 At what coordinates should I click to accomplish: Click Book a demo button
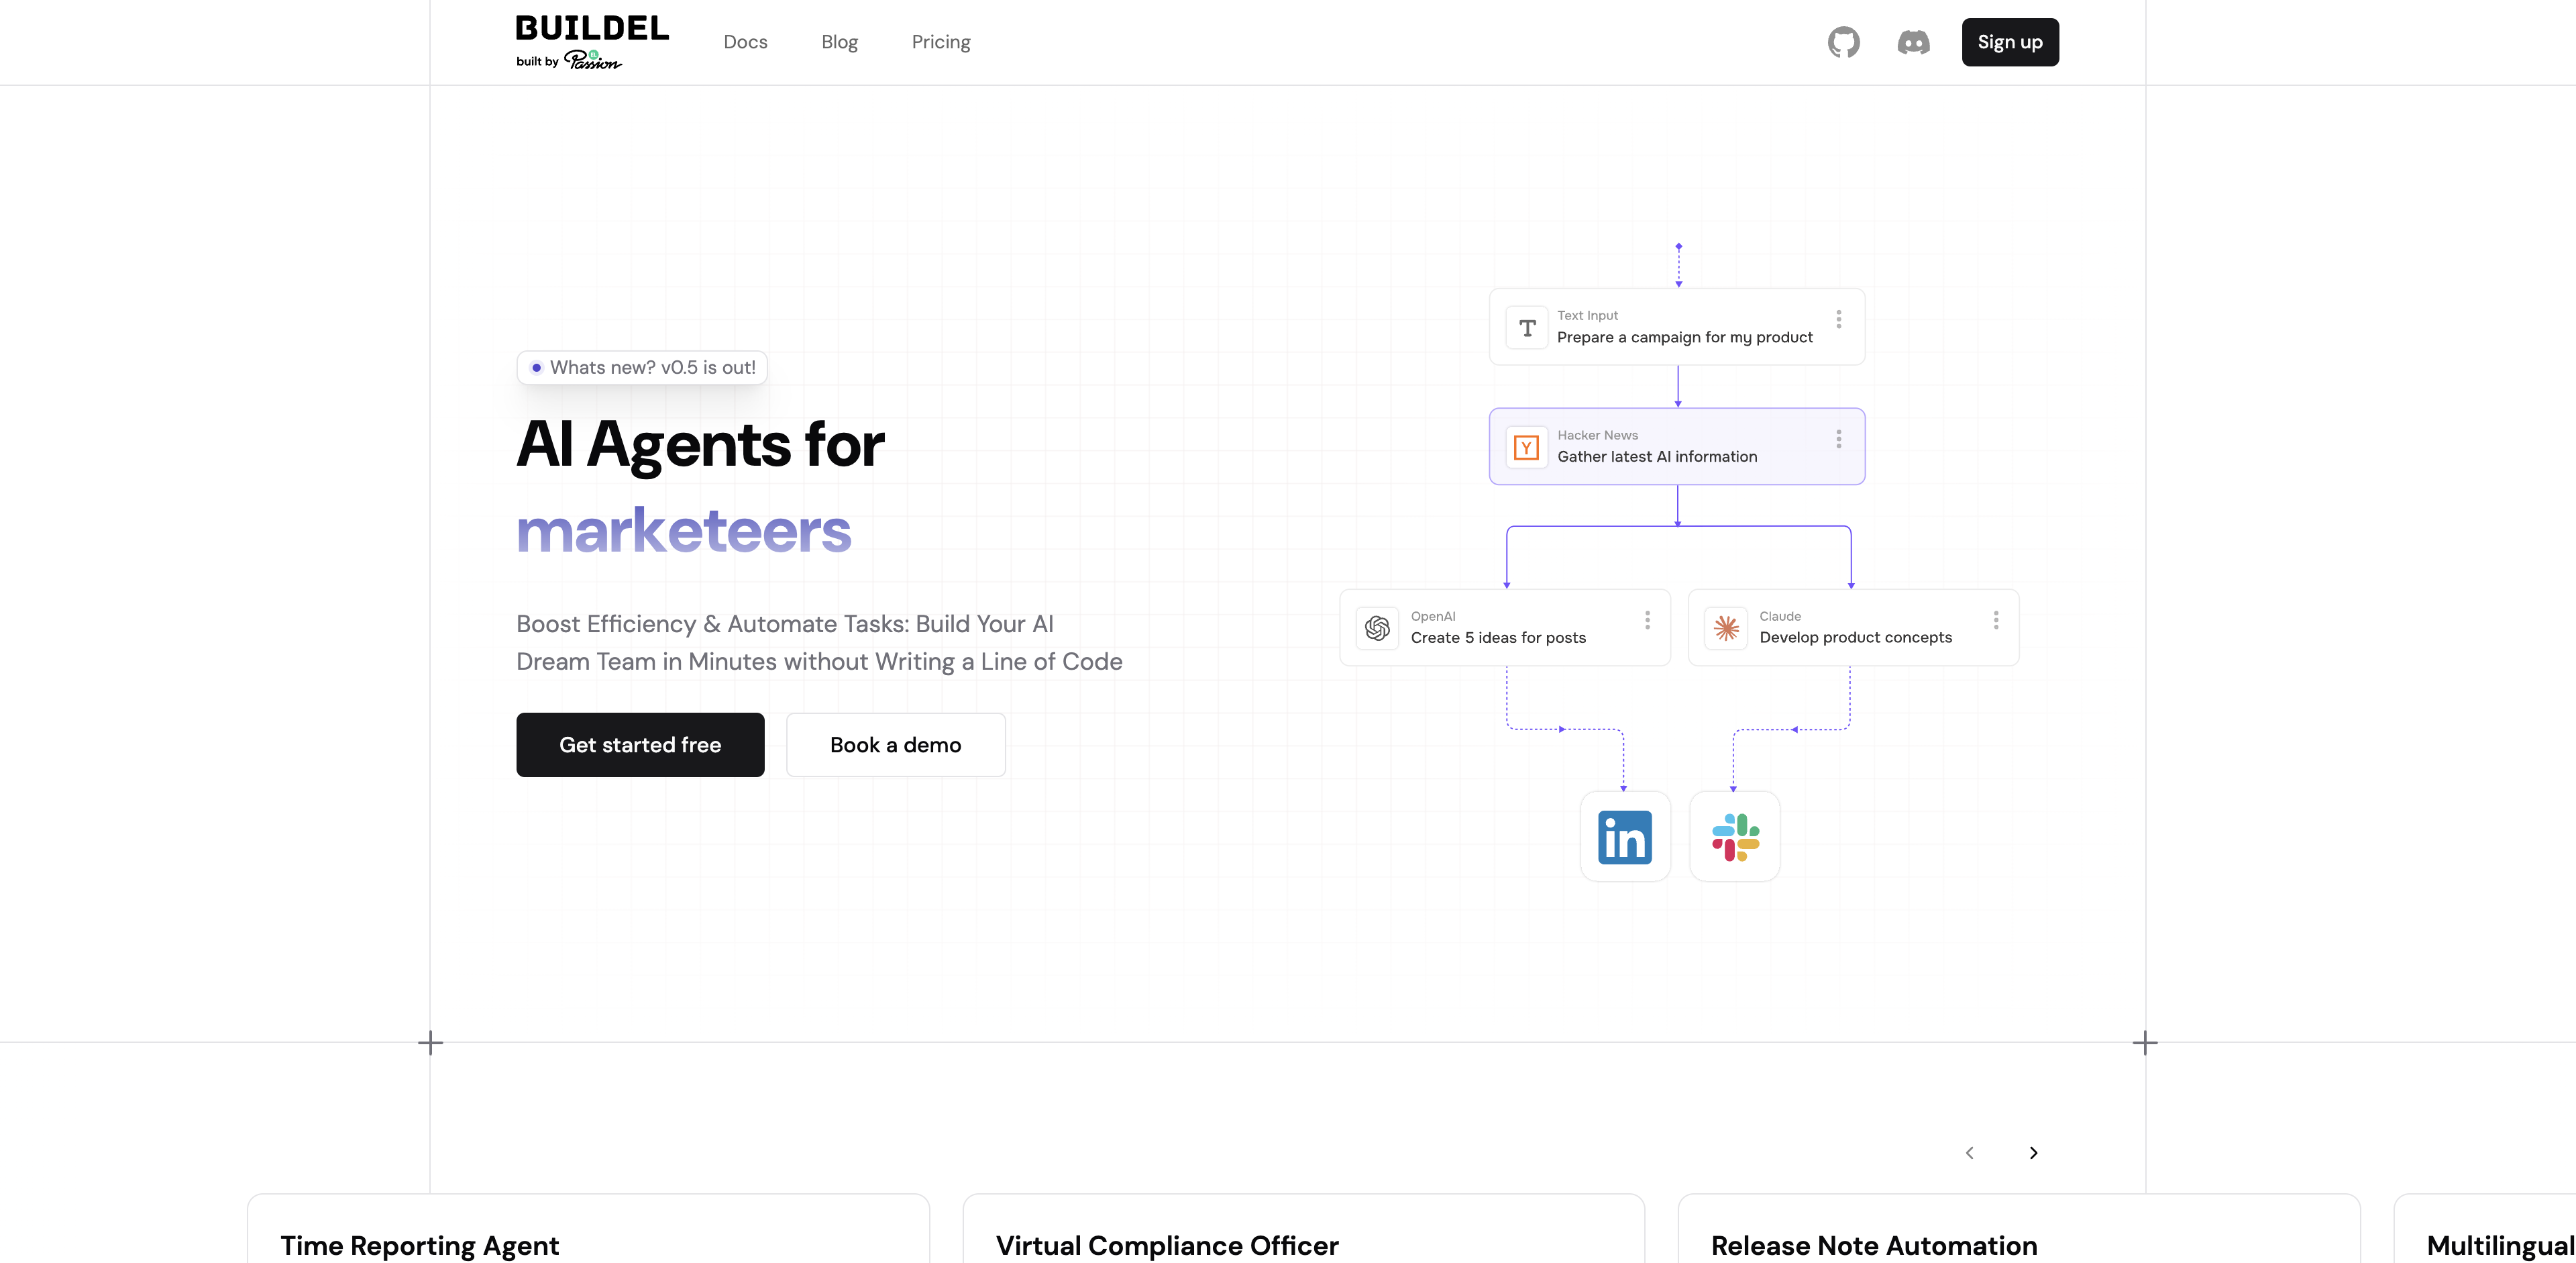click(x=895, y=744)
